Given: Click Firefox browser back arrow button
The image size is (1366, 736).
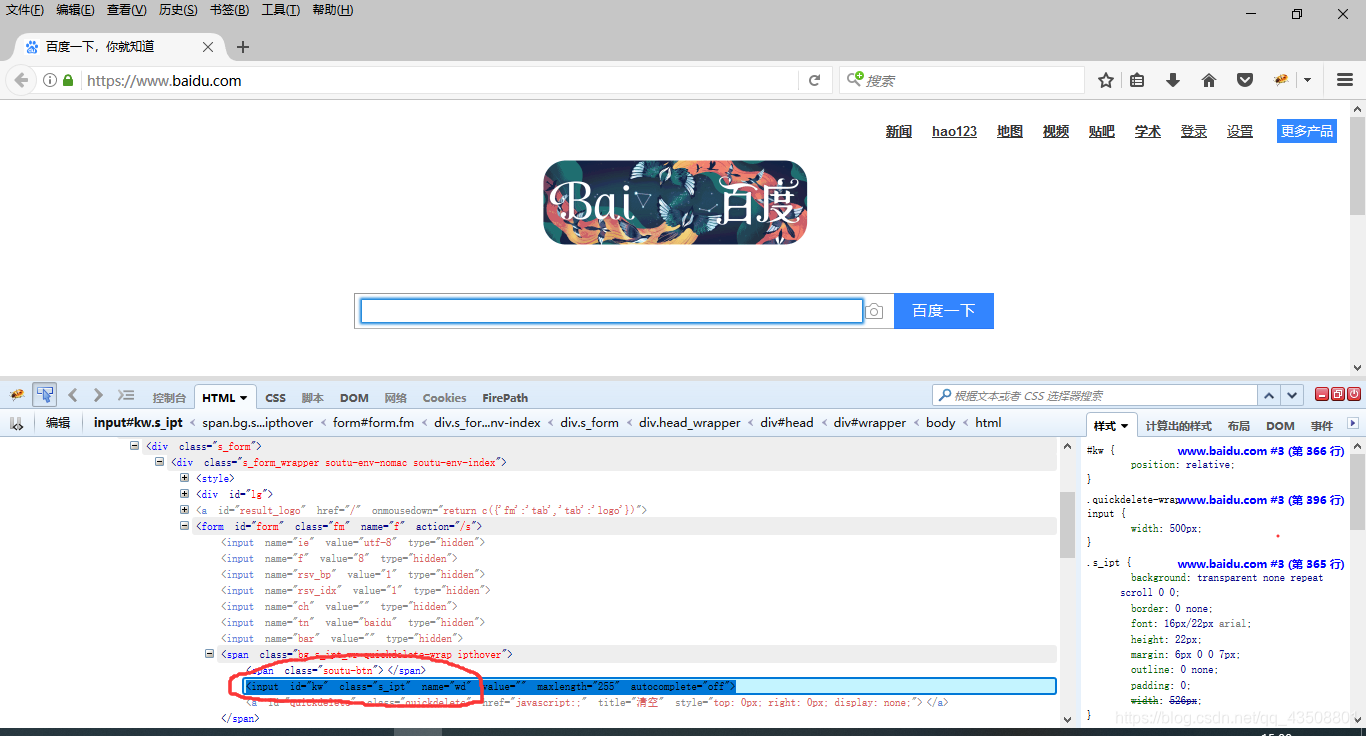Looking at the screenshot, I should (21, 81).
